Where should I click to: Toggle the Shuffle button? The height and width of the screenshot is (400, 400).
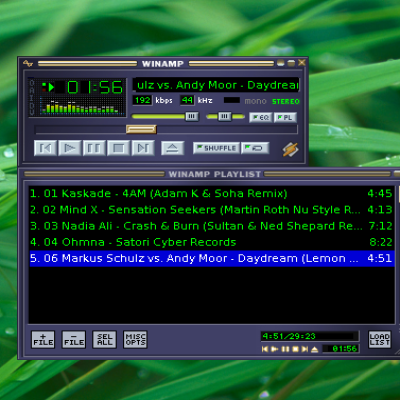pos(216,148)
